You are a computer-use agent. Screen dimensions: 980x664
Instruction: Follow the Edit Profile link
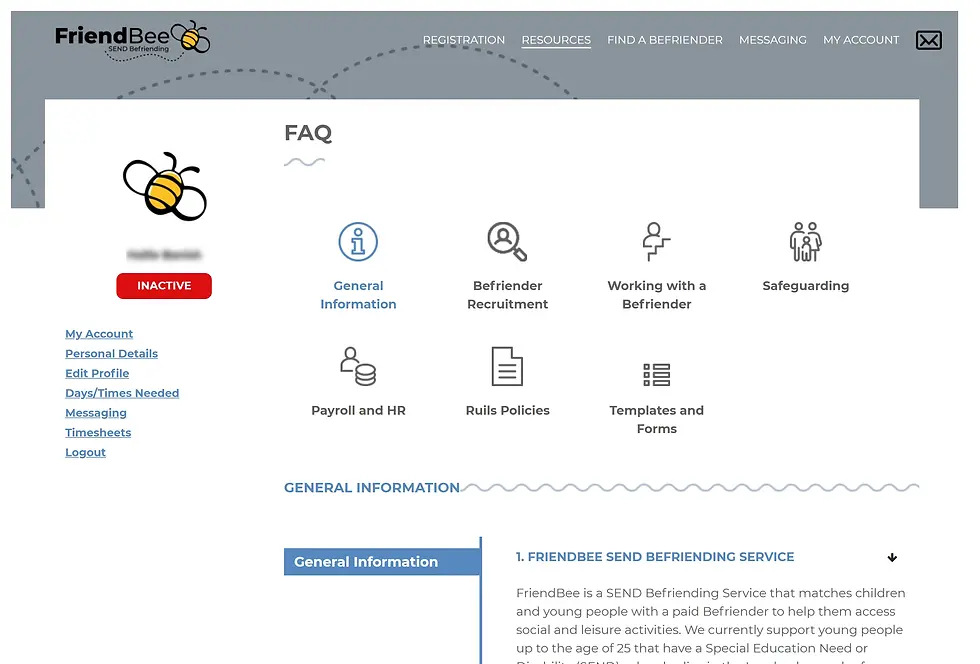tap(96, 373)
